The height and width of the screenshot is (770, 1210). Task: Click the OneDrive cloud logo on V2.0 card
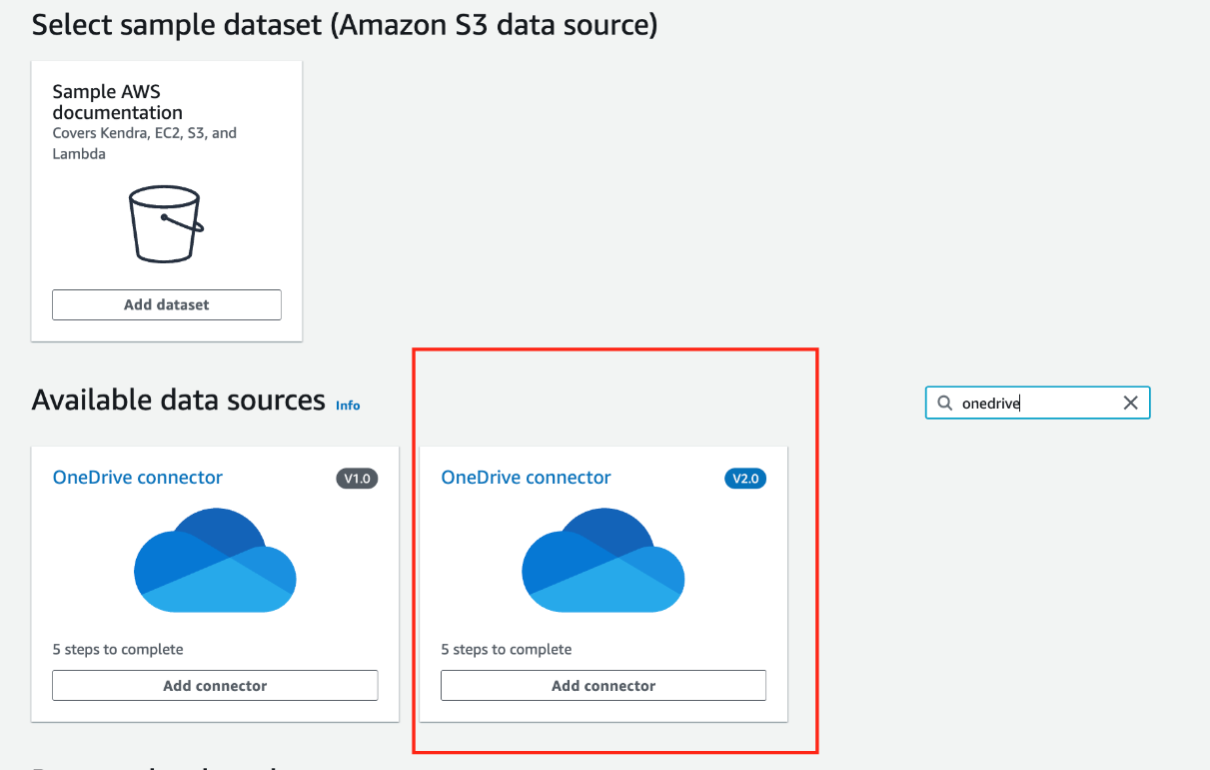pos(603,560)
